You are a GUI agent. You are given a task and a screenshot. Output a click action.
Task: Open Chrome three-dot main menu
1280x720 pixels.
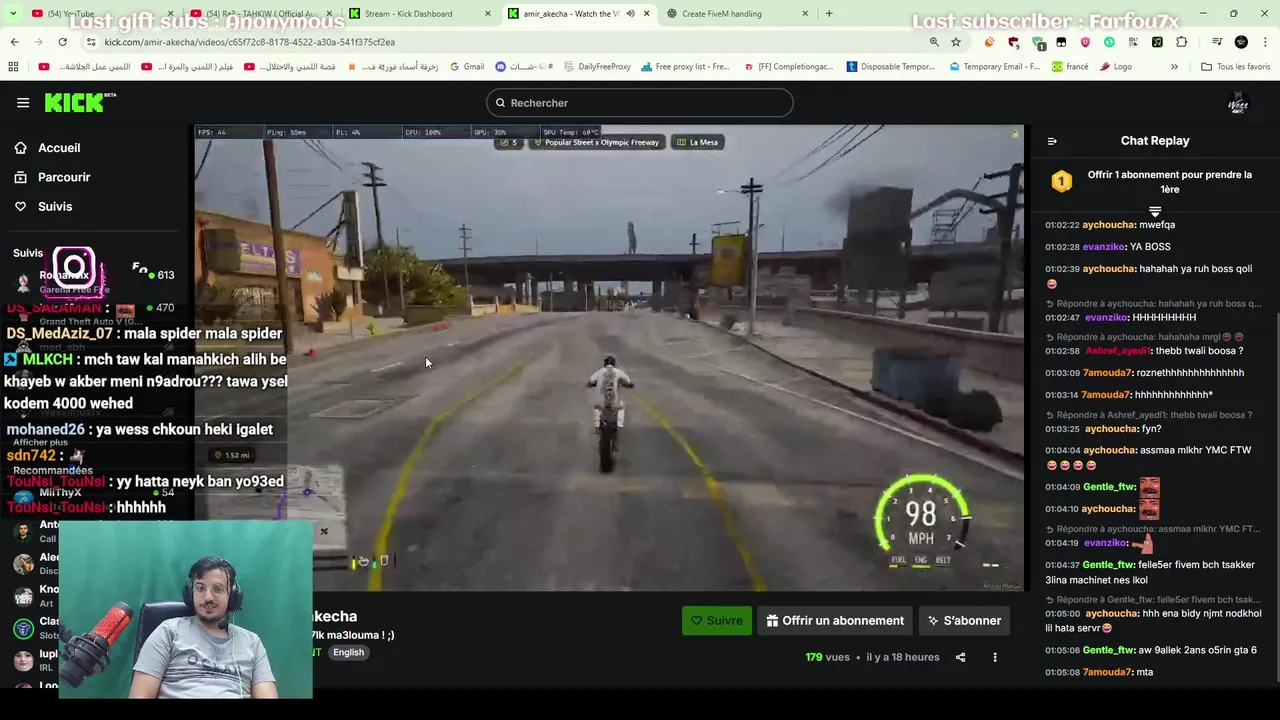pyautogui.click(x=1266, y=42)
